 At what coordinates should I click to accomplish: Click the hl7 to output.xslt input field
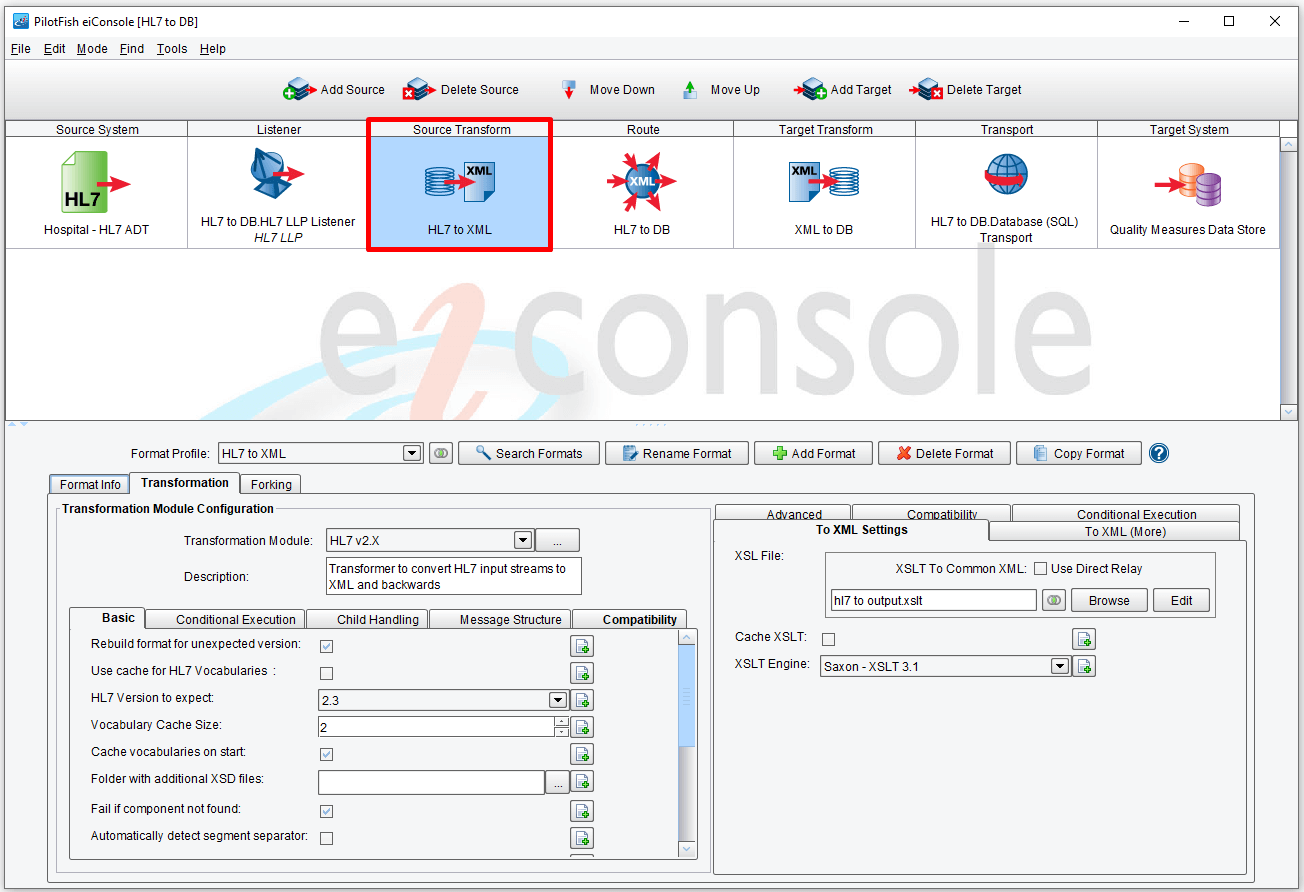933,600
